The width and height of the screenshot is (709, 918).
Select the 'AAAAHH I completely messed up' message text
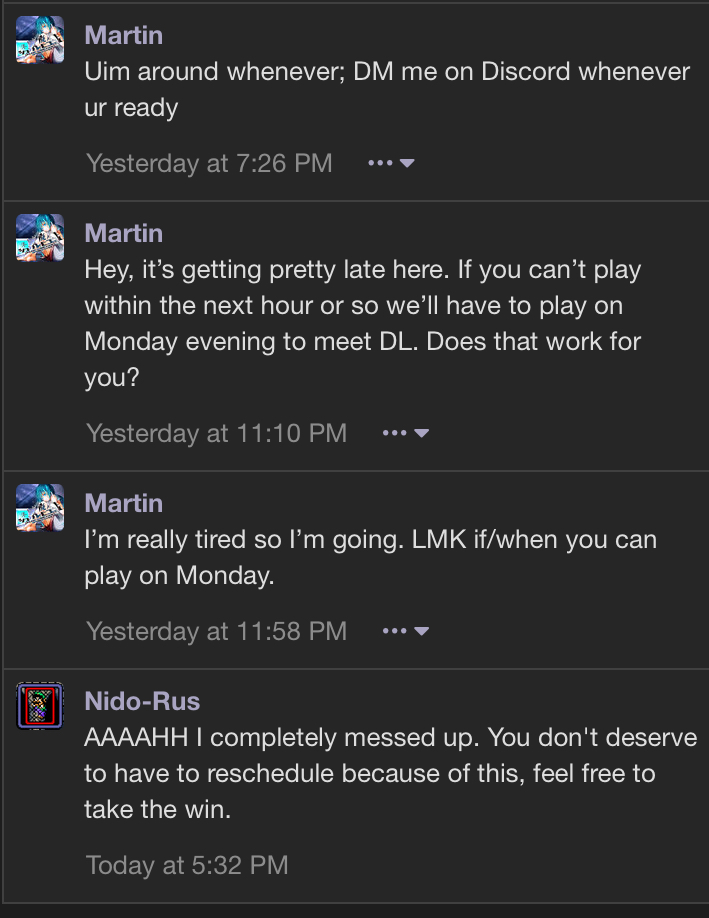pos(281,738)
